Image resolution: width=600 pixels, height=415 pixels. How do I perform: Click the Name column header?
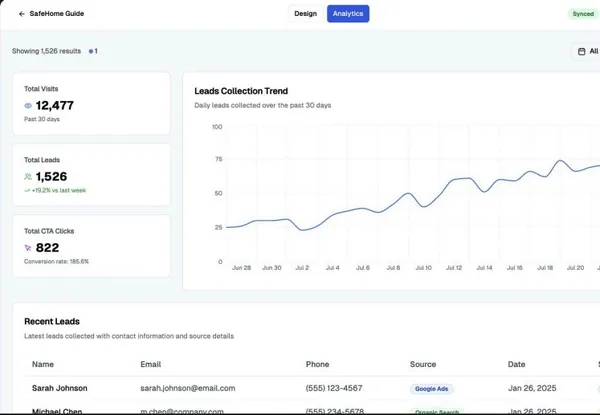(43, 364)
